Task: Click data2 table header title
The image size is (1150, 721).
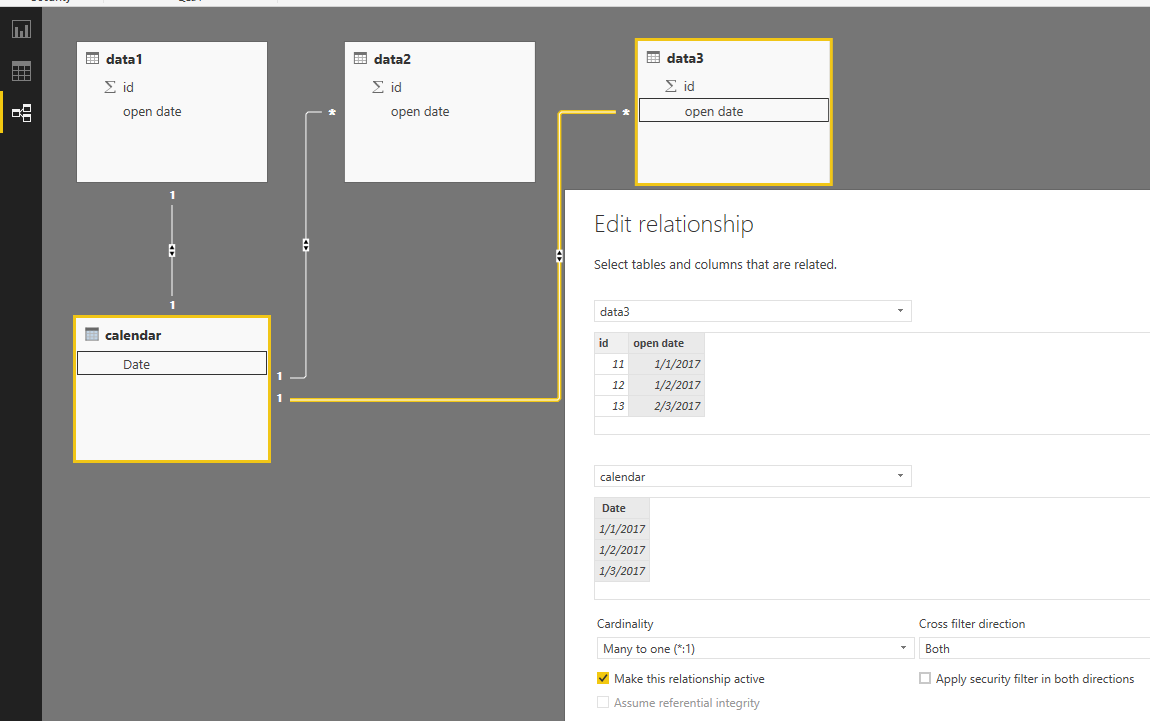Action: click(392, 59)
